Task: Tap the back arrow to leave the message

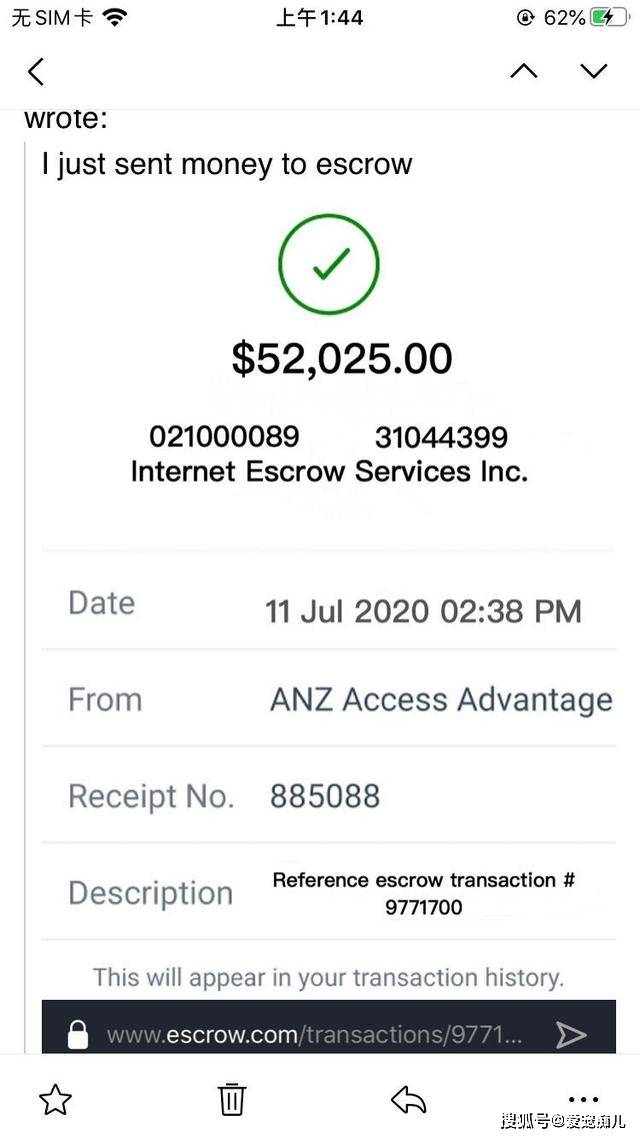Action: tap(36, 71)
